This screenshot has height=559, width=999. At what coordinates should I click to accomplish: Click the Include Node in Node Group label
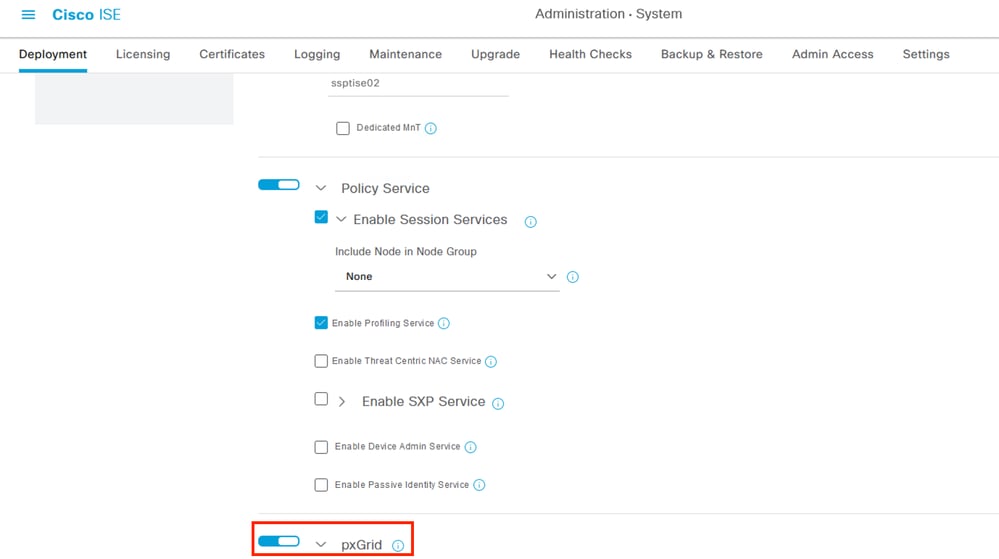(406, 251)
